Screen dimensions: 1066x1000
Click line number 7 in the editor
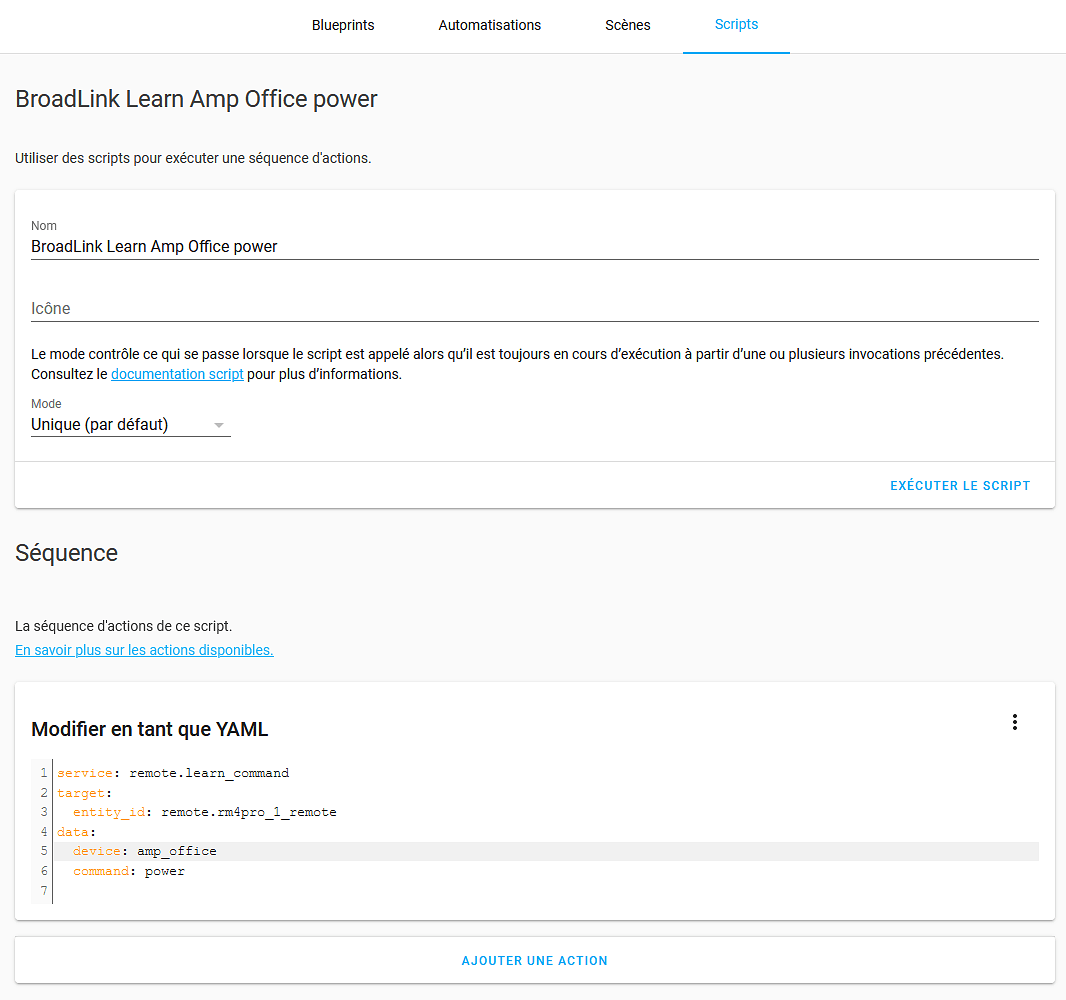coord(43,890)
